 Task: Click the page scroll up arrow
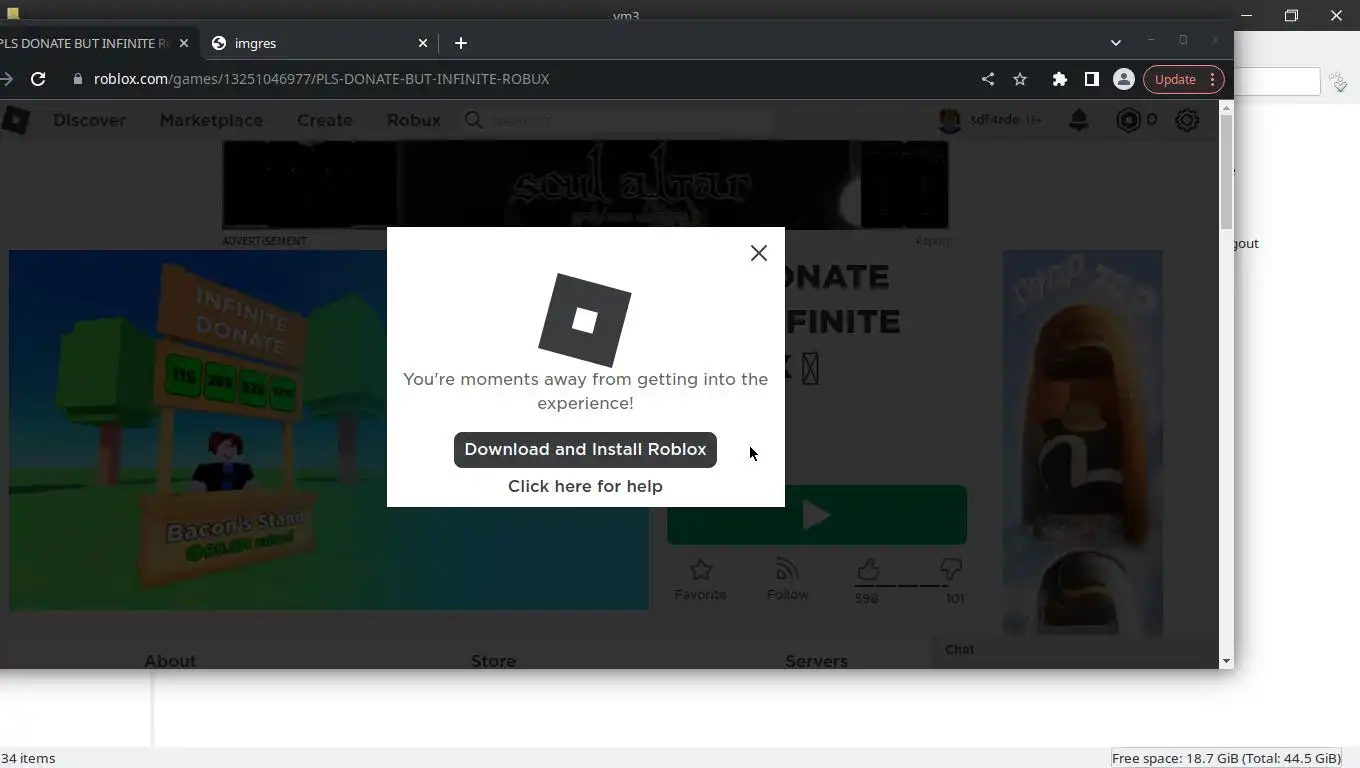click(1226, 107)
